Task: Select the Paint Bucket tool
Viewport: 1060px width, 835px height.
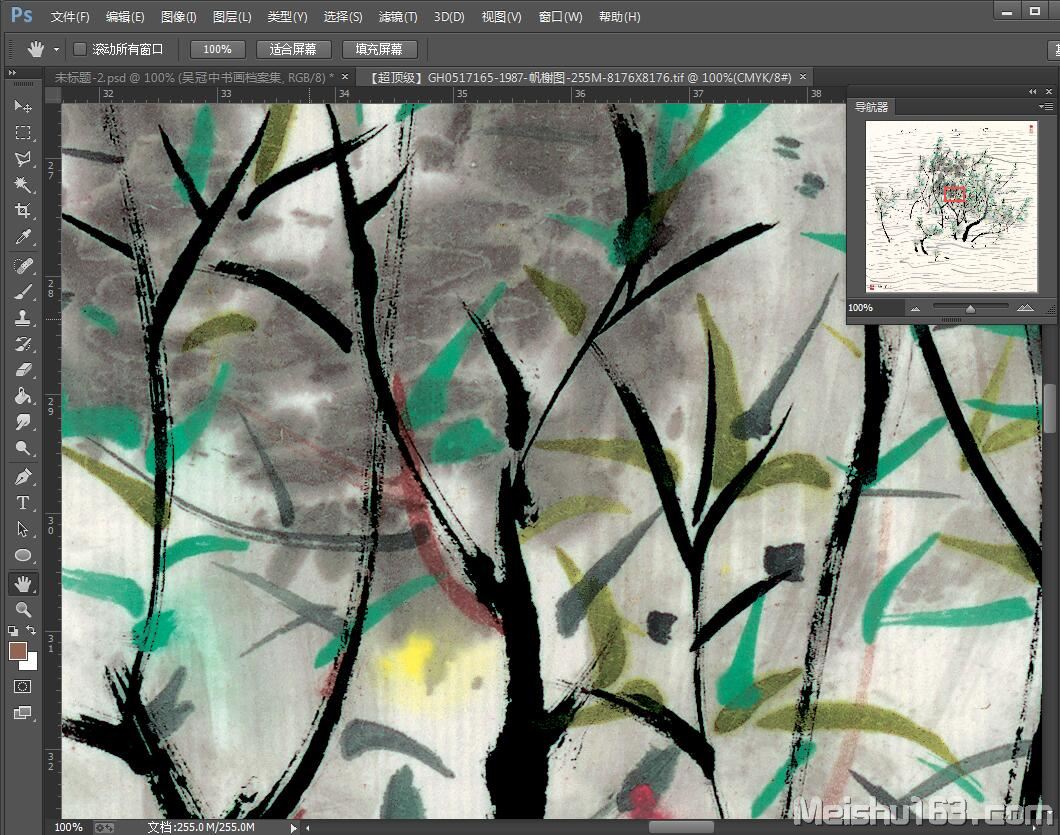Action: point(23,396)
